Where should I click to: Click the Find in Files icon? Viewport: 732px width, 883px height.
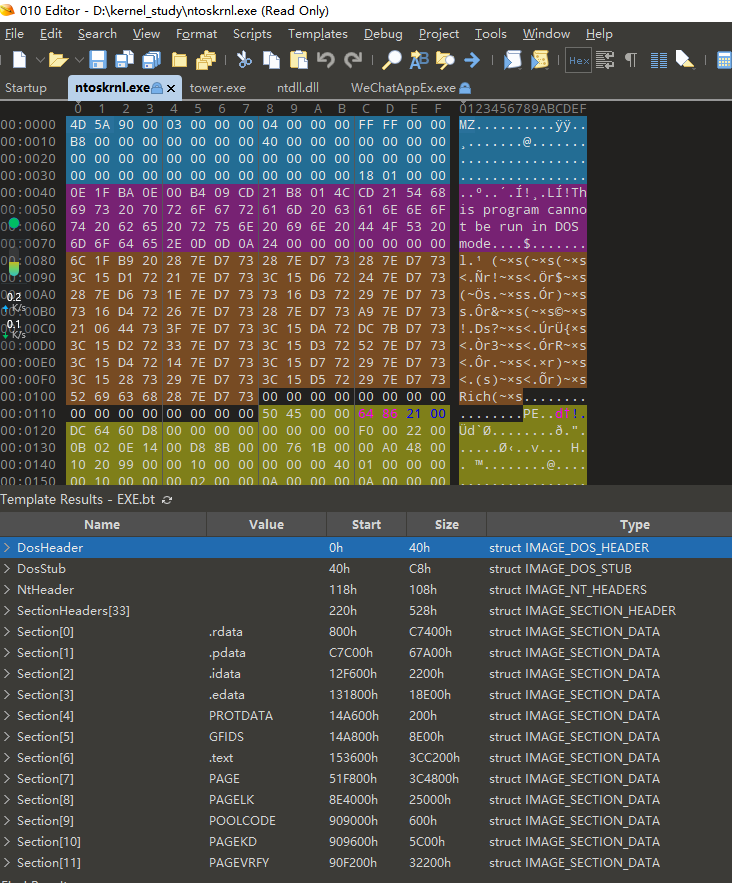coord(445,60)
